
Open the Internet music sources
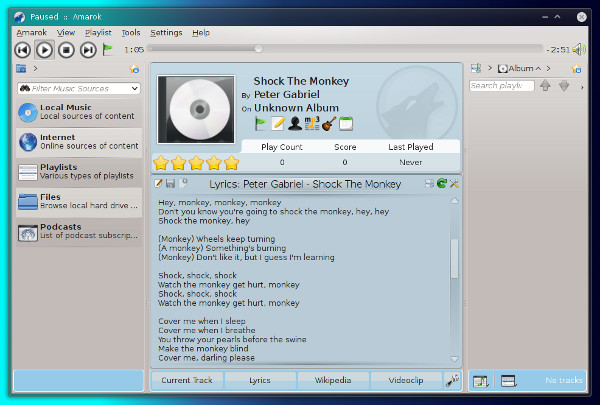[78, 142]
